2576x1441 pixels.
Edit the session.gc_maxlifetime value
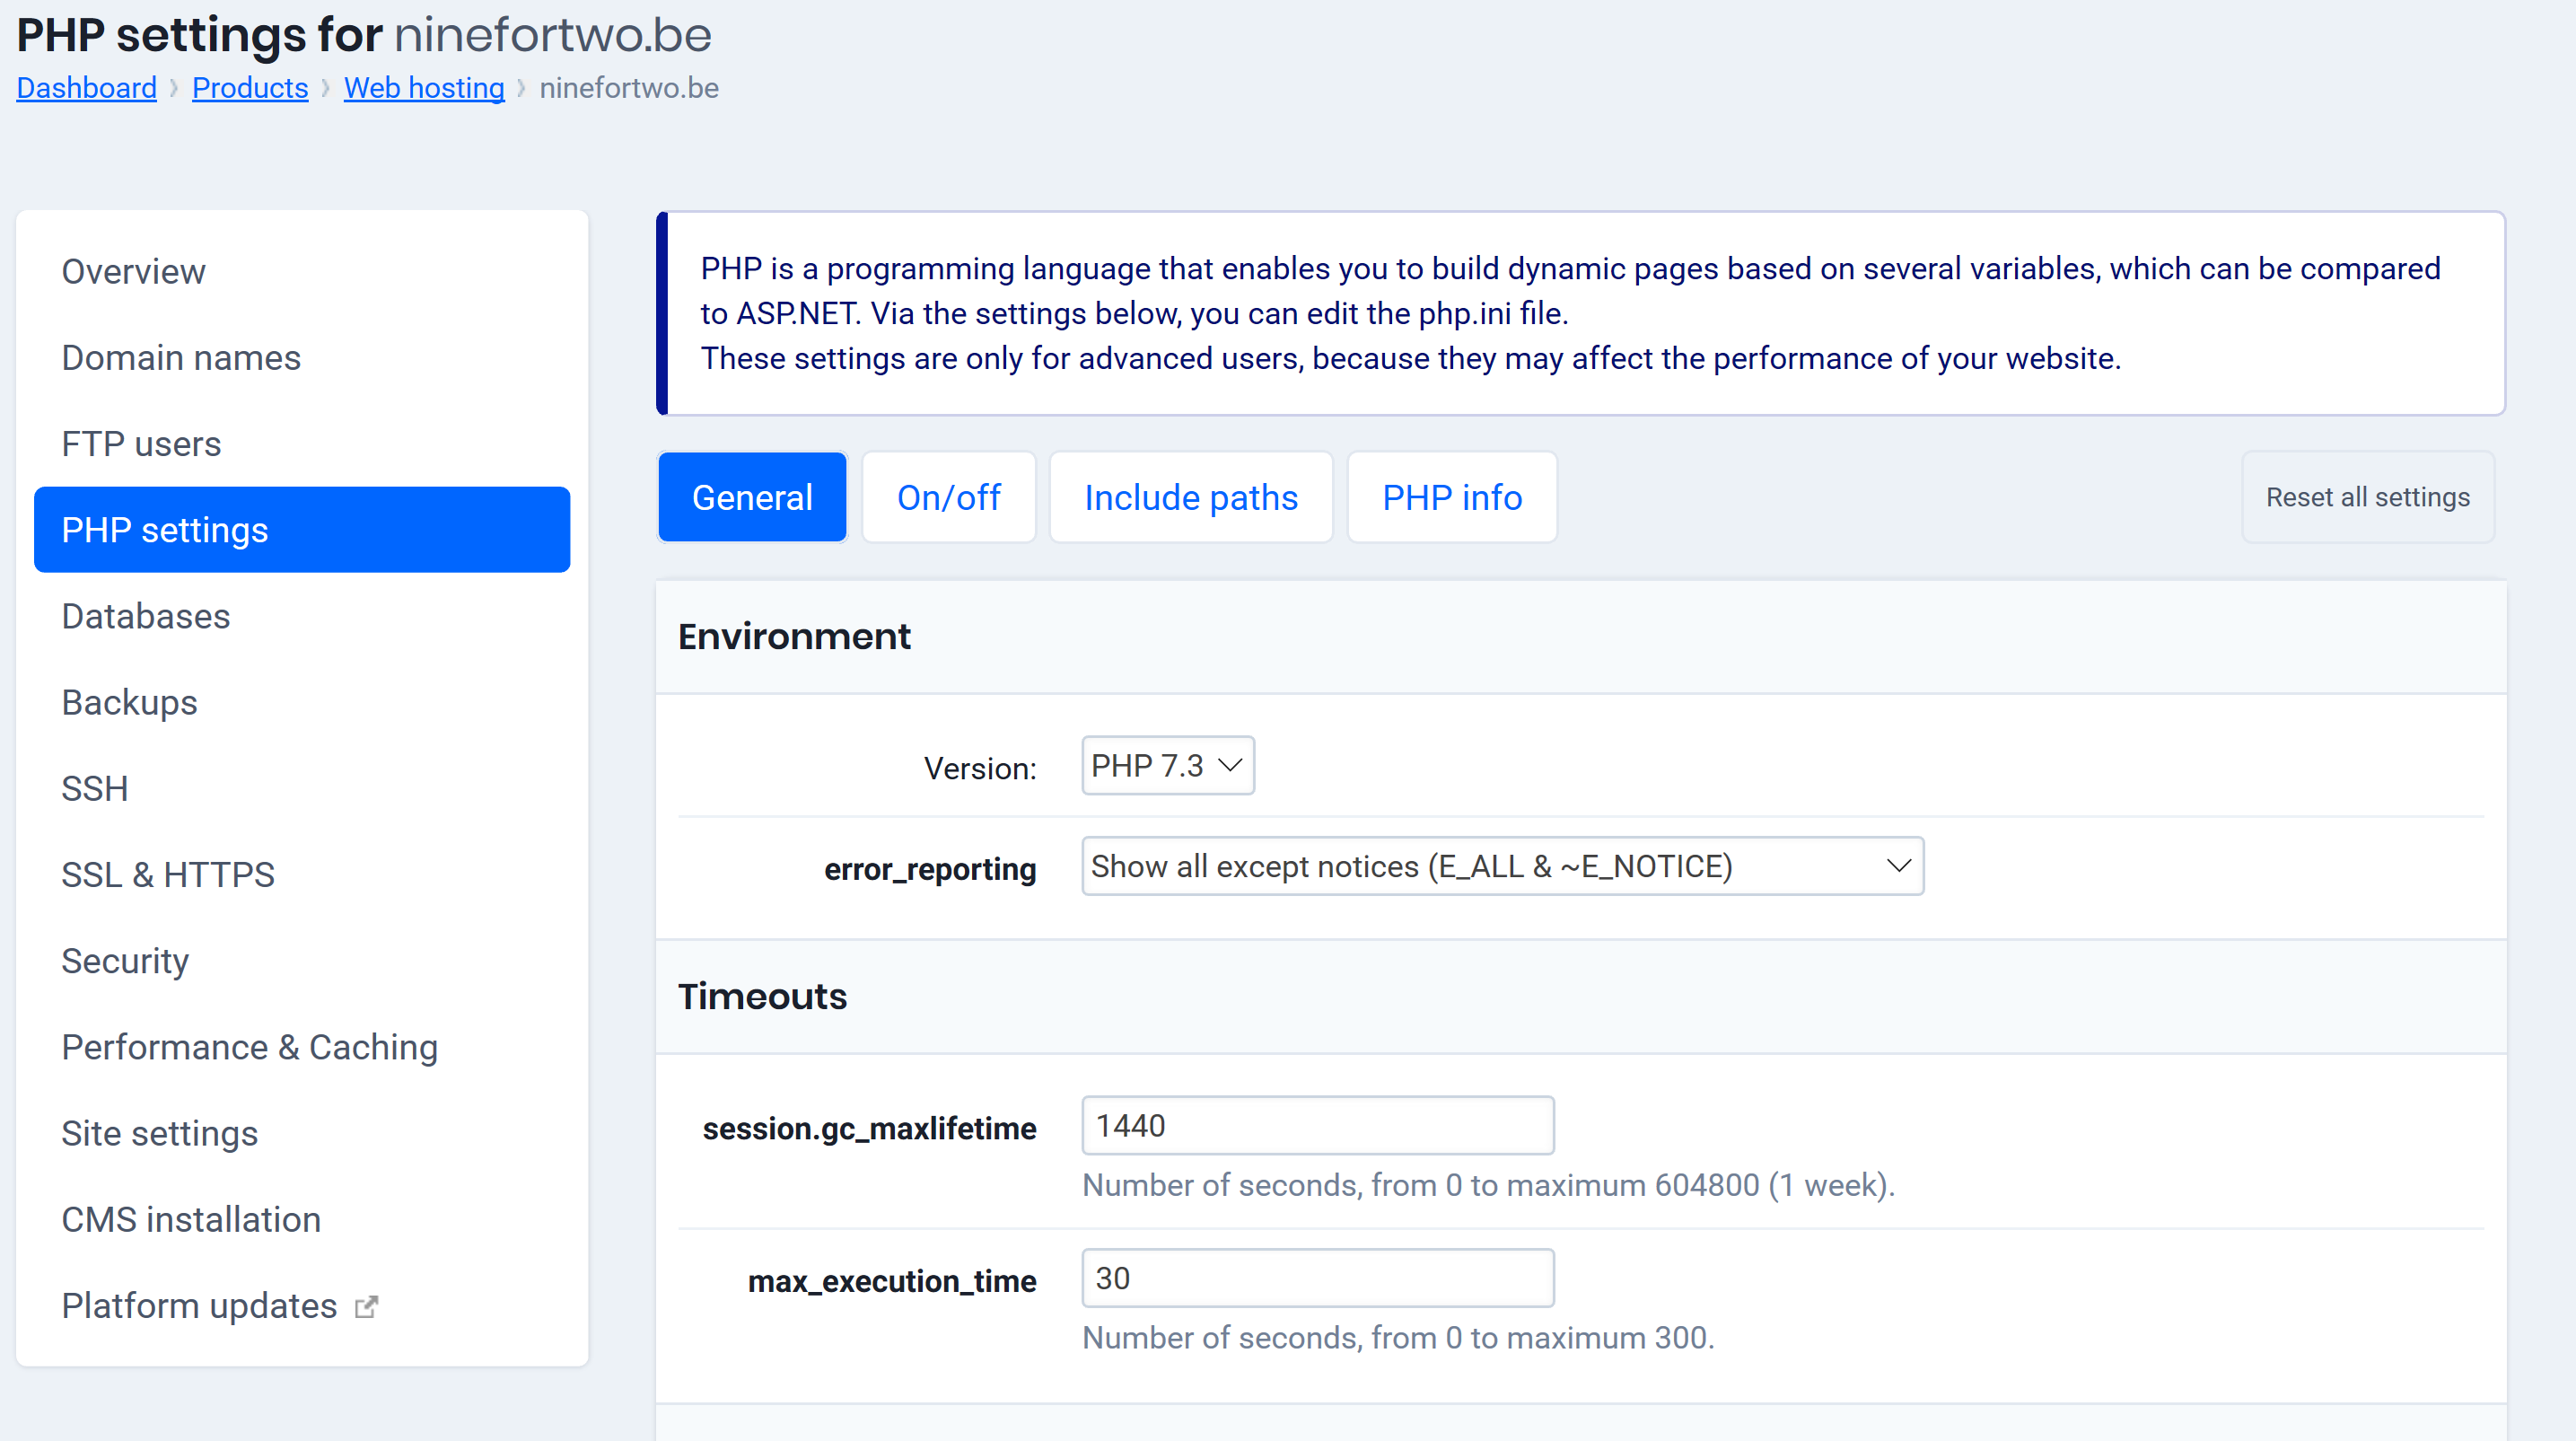pyautogui.click(x=1316, y=1125)
